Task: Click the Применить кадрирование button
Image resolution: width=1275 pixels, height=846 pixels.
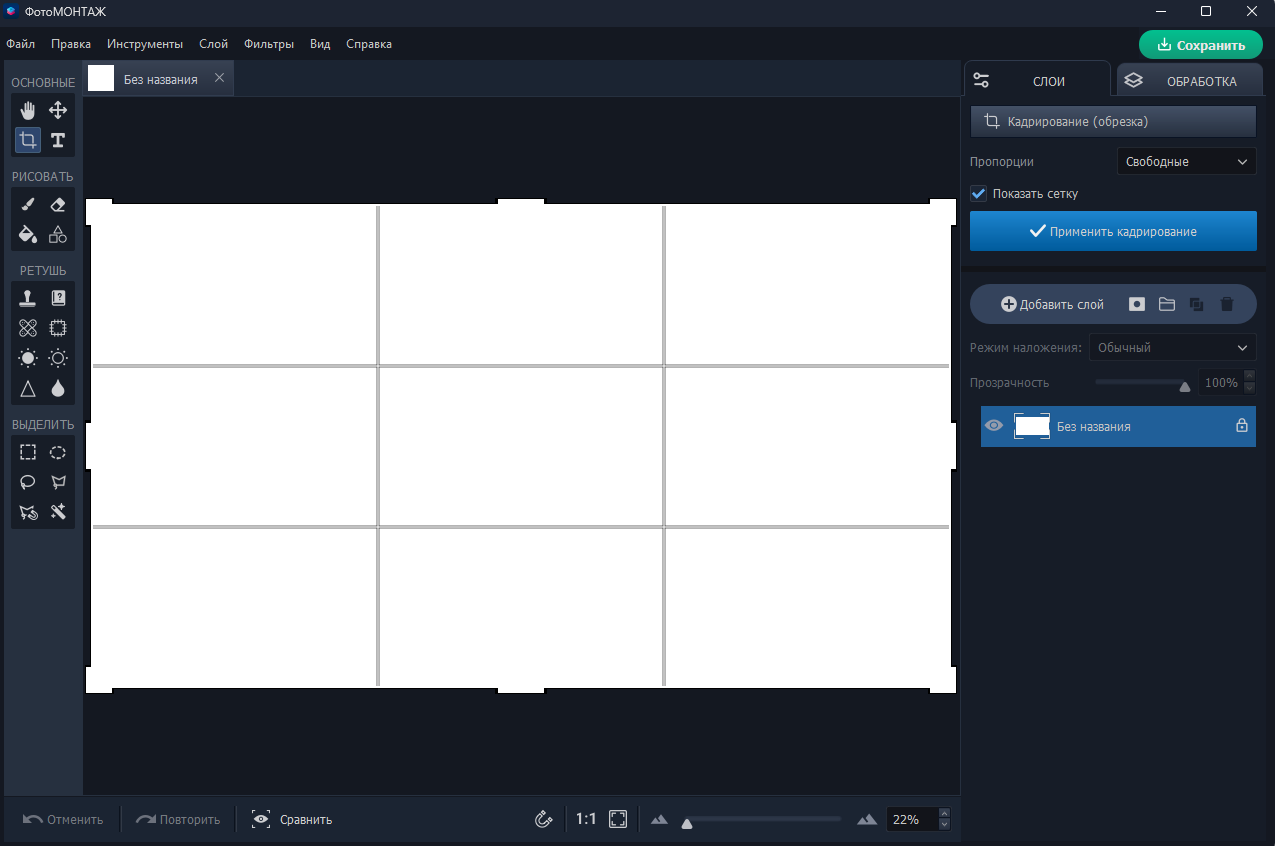Action: 1113,231
